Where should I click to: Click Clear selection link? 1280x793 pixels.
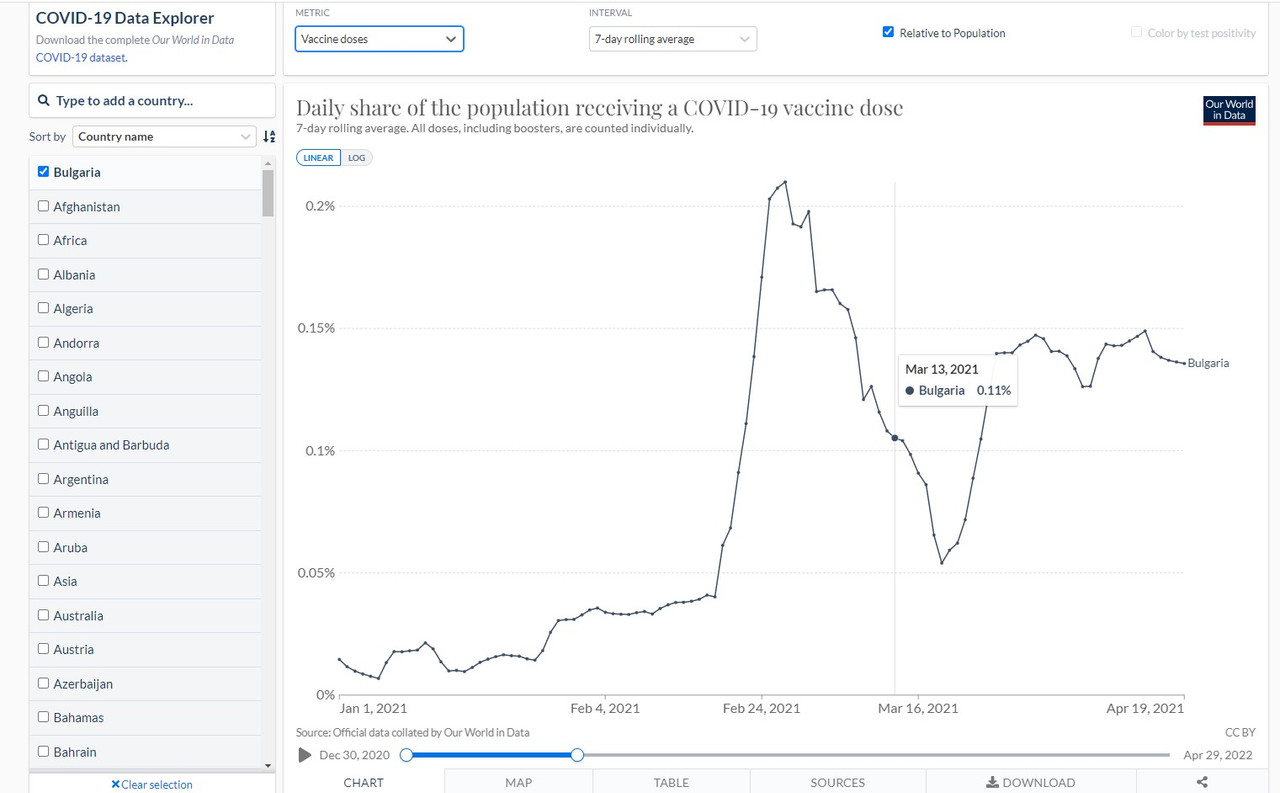152,785
